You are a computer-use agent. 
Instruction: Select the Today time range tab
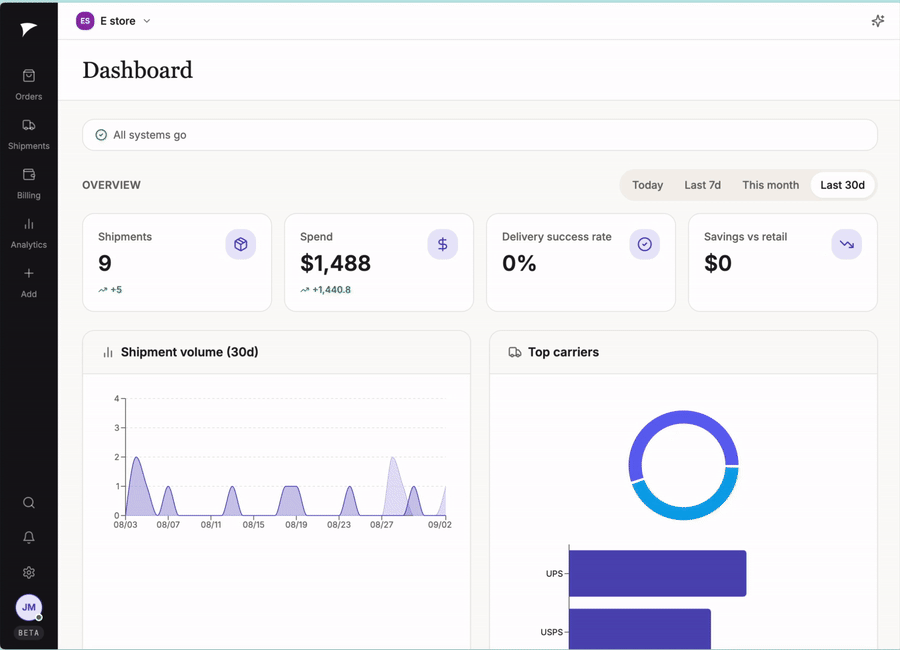click(x=647, y=185)
